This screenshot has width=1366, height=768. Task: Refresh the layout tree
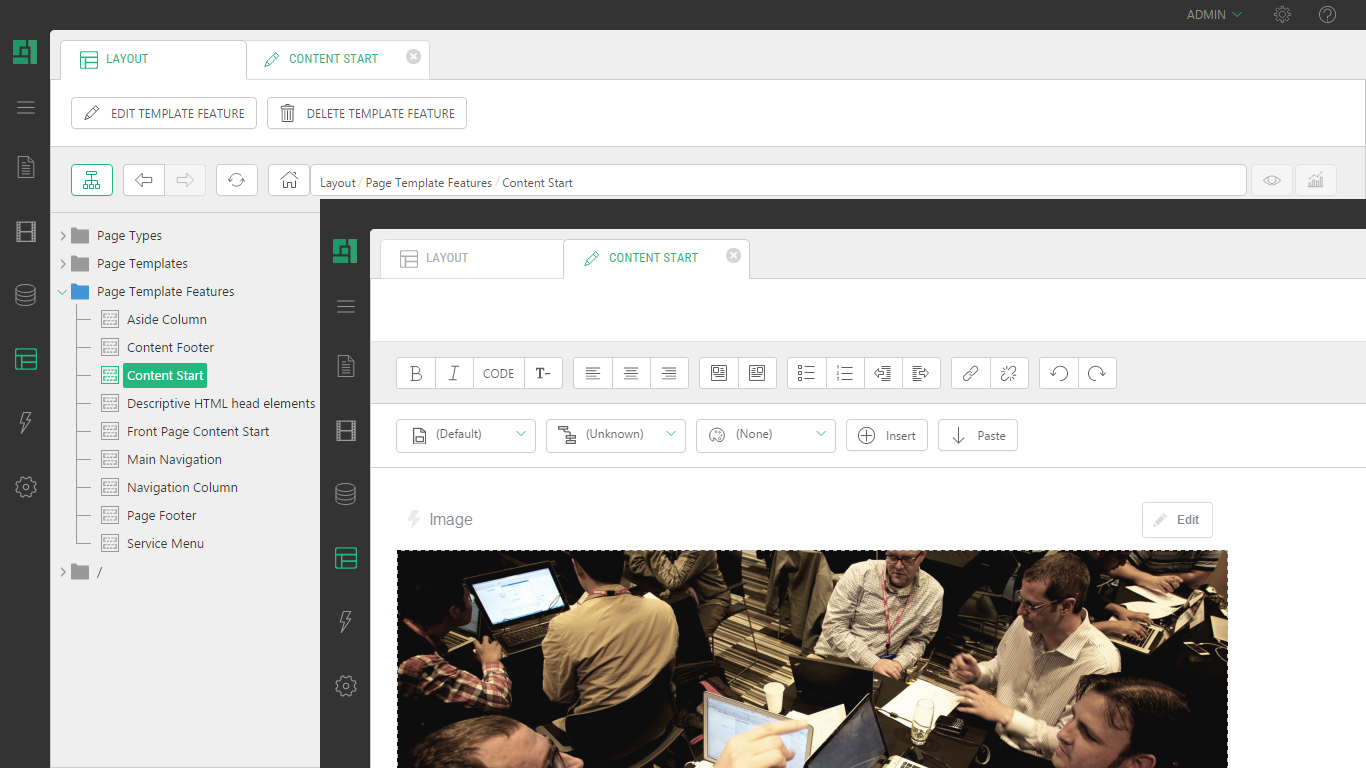tap(237, 180)
